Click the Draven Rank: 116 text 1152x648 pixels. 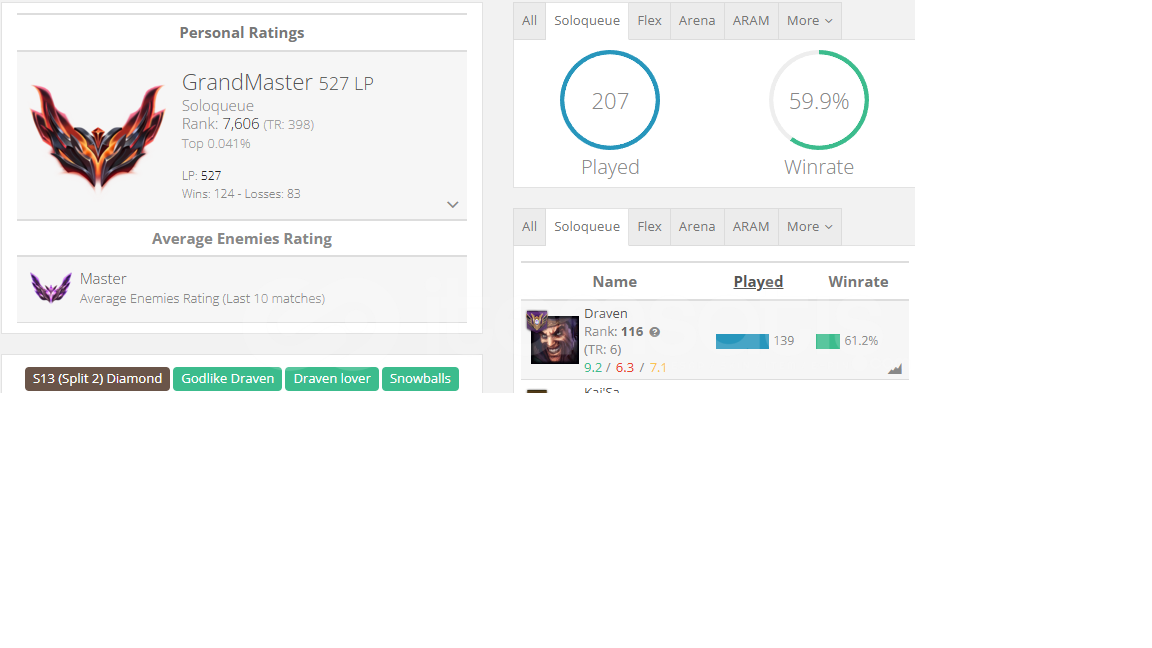pyautogui.click(x=613, y=332)
